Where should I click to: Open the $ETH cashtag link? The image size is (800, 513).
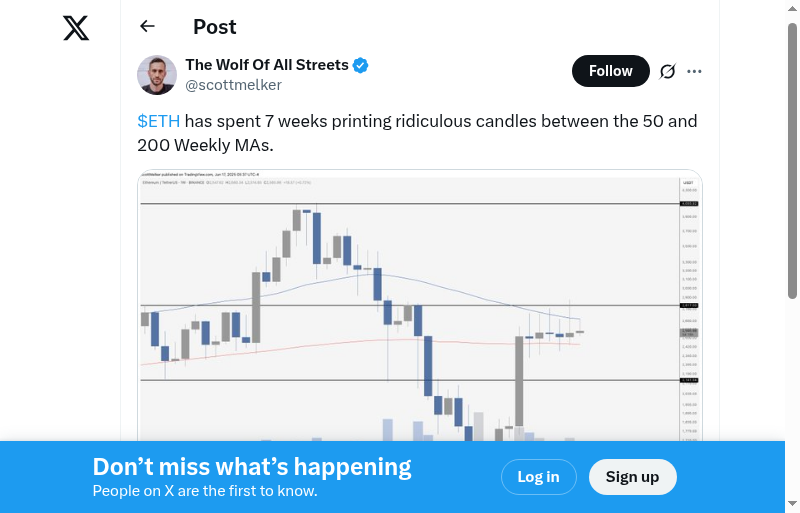pos(159,121)
